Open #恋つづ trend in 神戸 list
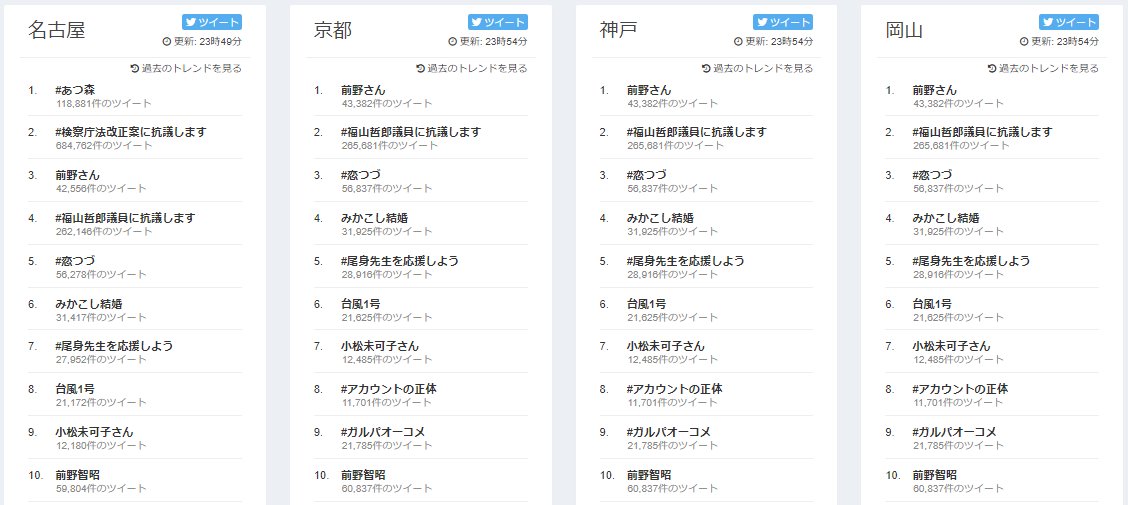The image size is (1128, 505). point(646,175)
